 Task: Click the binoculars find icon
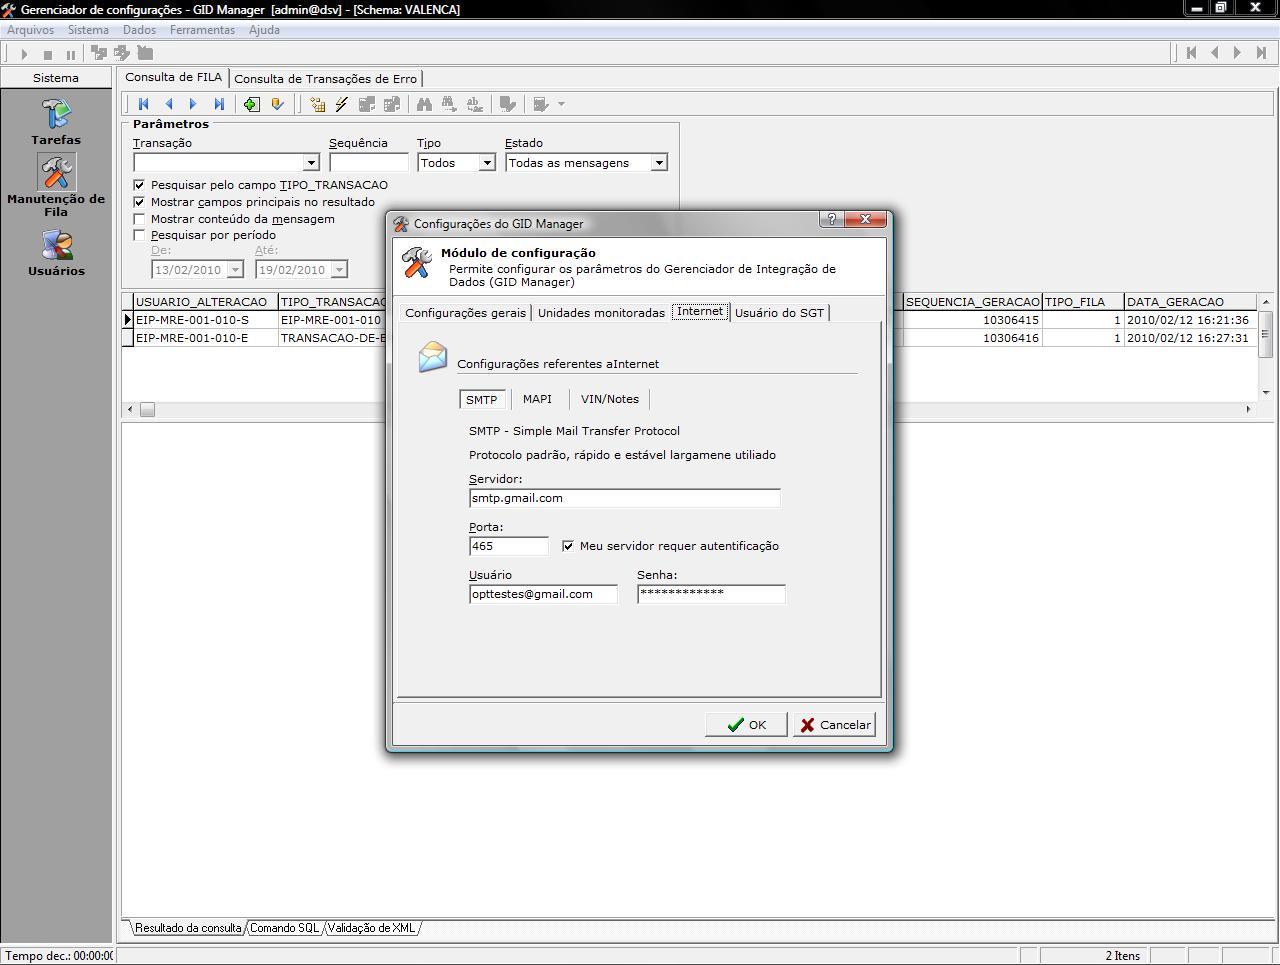(x=424, y=104)
